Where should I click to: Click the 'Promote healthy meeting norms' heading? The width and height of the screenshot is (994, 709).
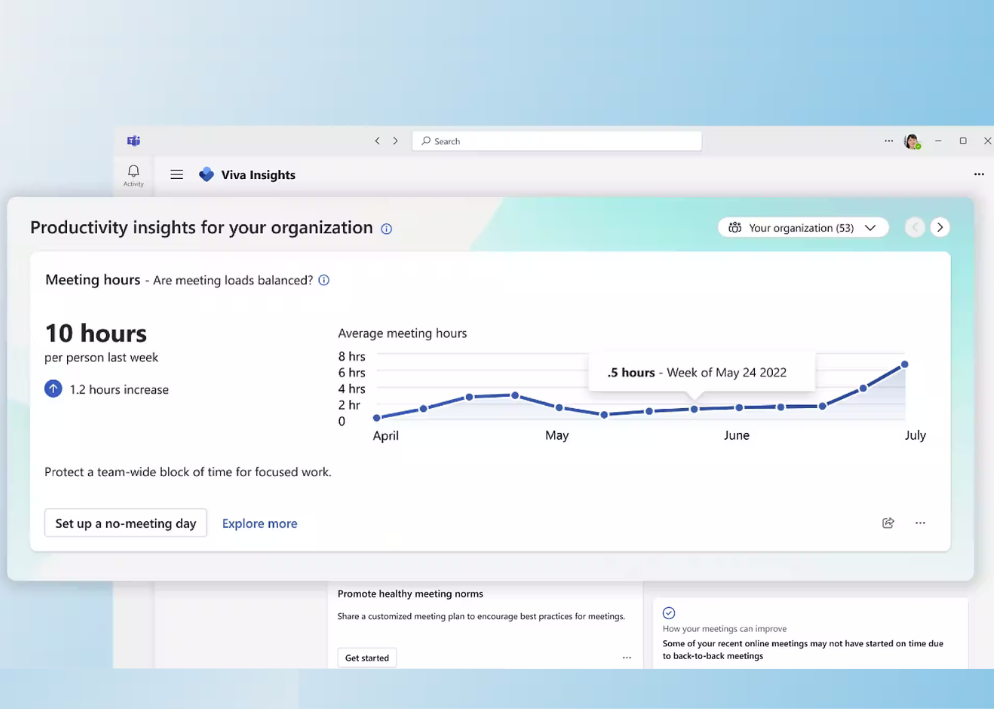click(410, 594)
